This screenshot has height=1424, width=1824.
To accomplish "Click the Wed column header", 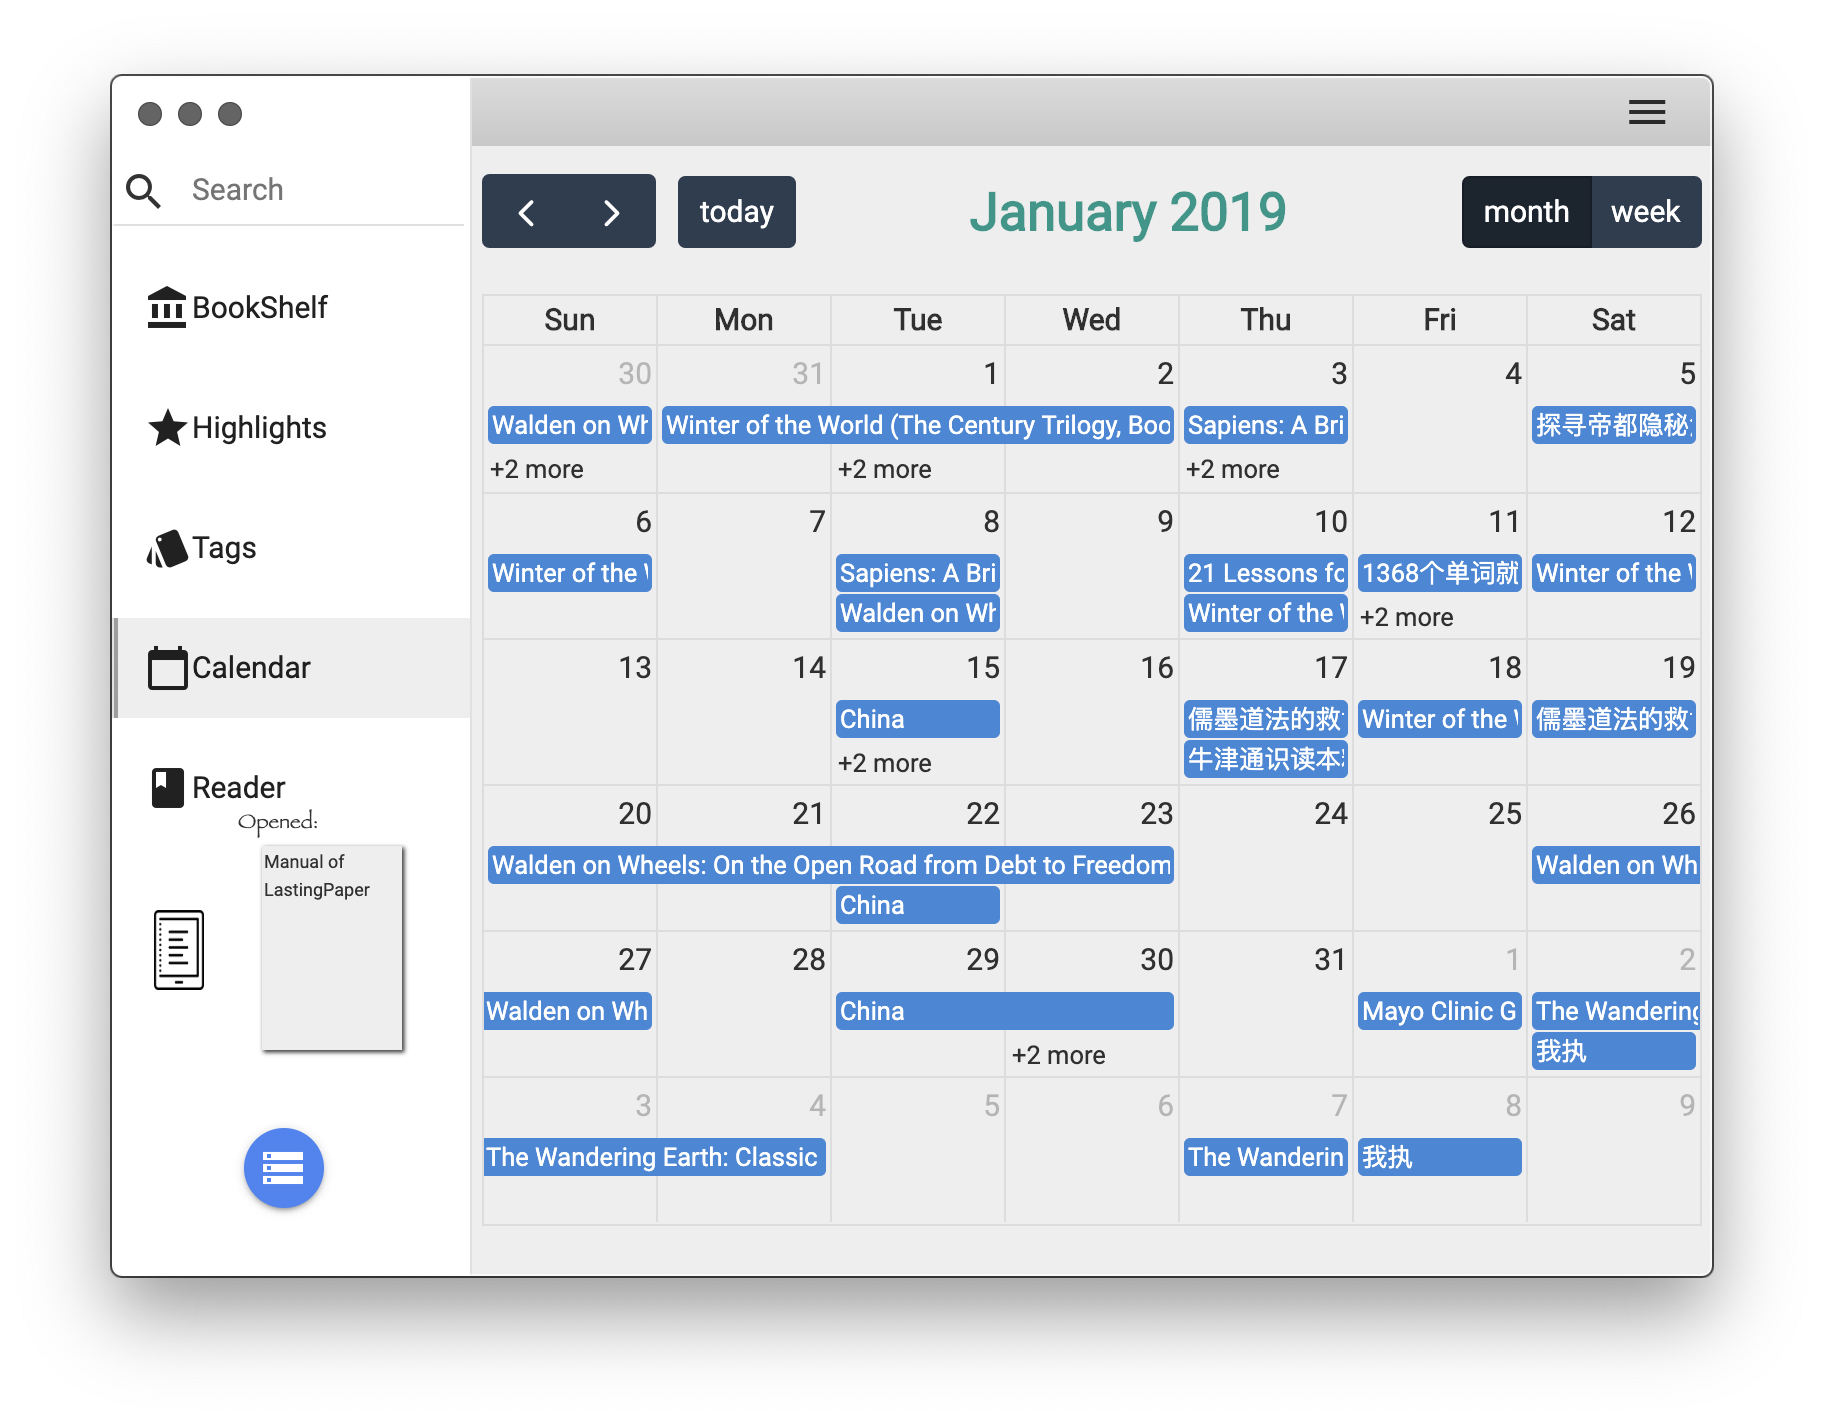I will 1092,320.
